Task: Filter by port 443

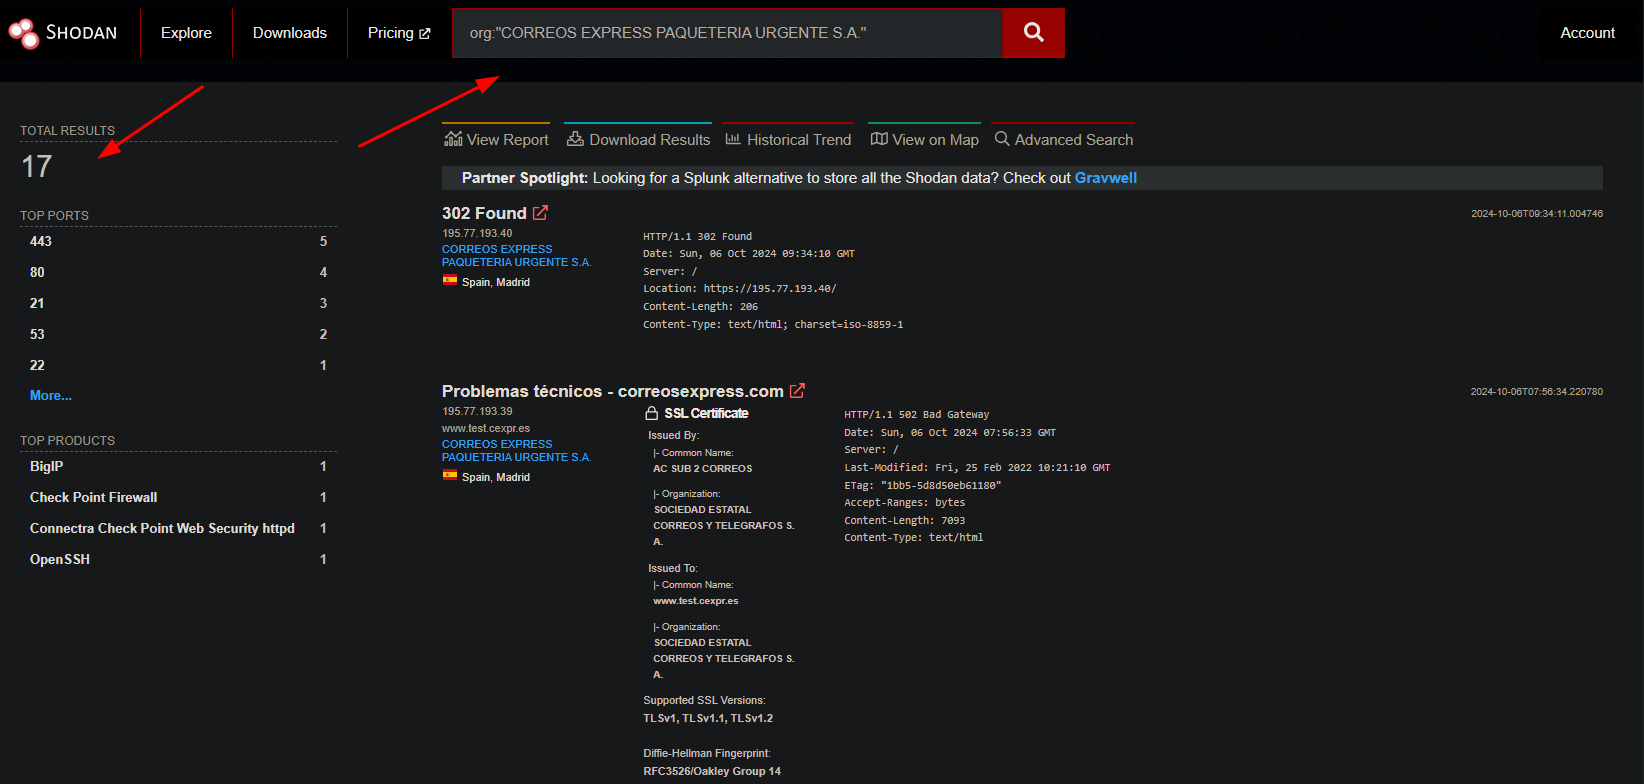Action: [x=178, y=241]
